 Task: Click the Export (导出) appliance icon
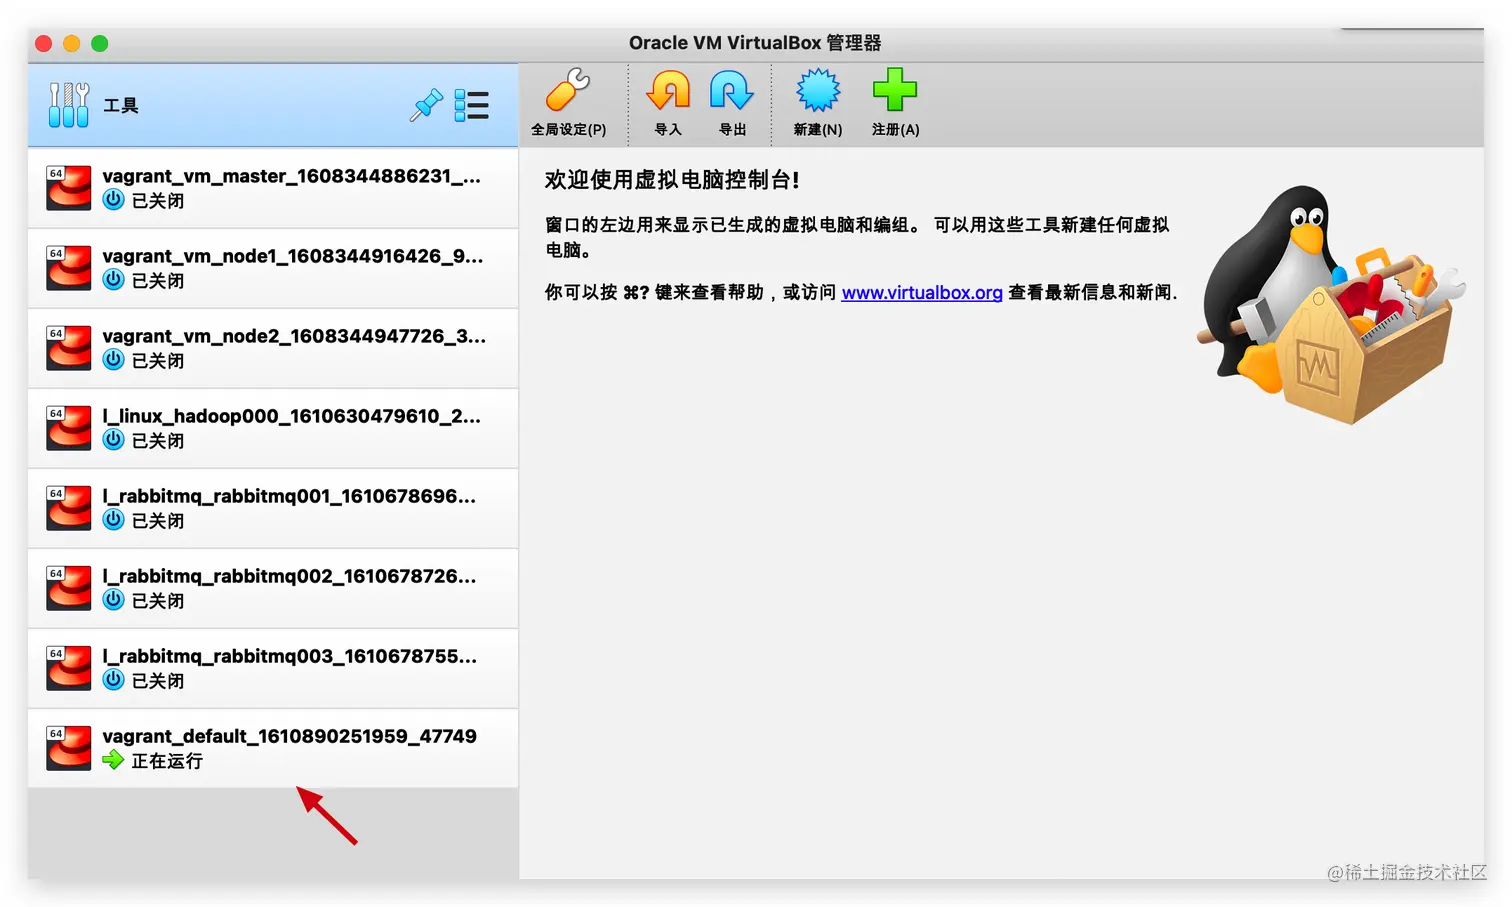732,90
